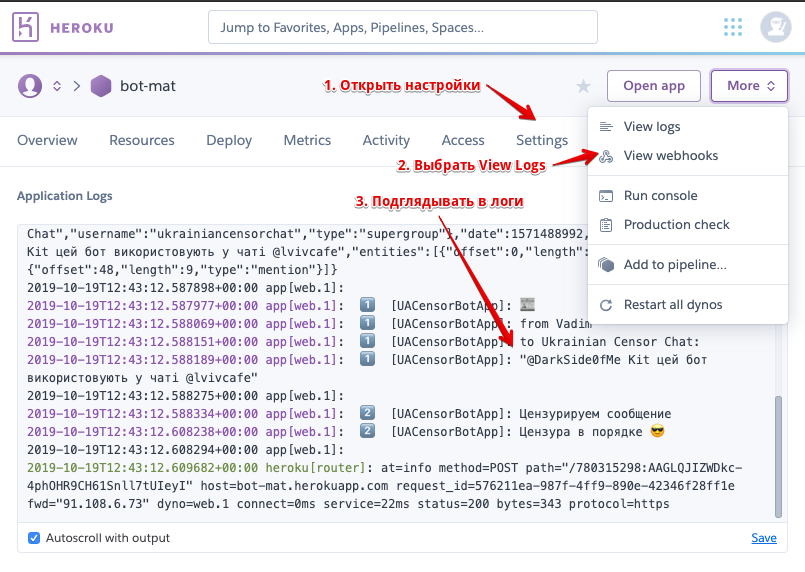Viewport: 805px width, 572px height.
Task: Click the Production check clipboard icon
Action: (606, 225)
